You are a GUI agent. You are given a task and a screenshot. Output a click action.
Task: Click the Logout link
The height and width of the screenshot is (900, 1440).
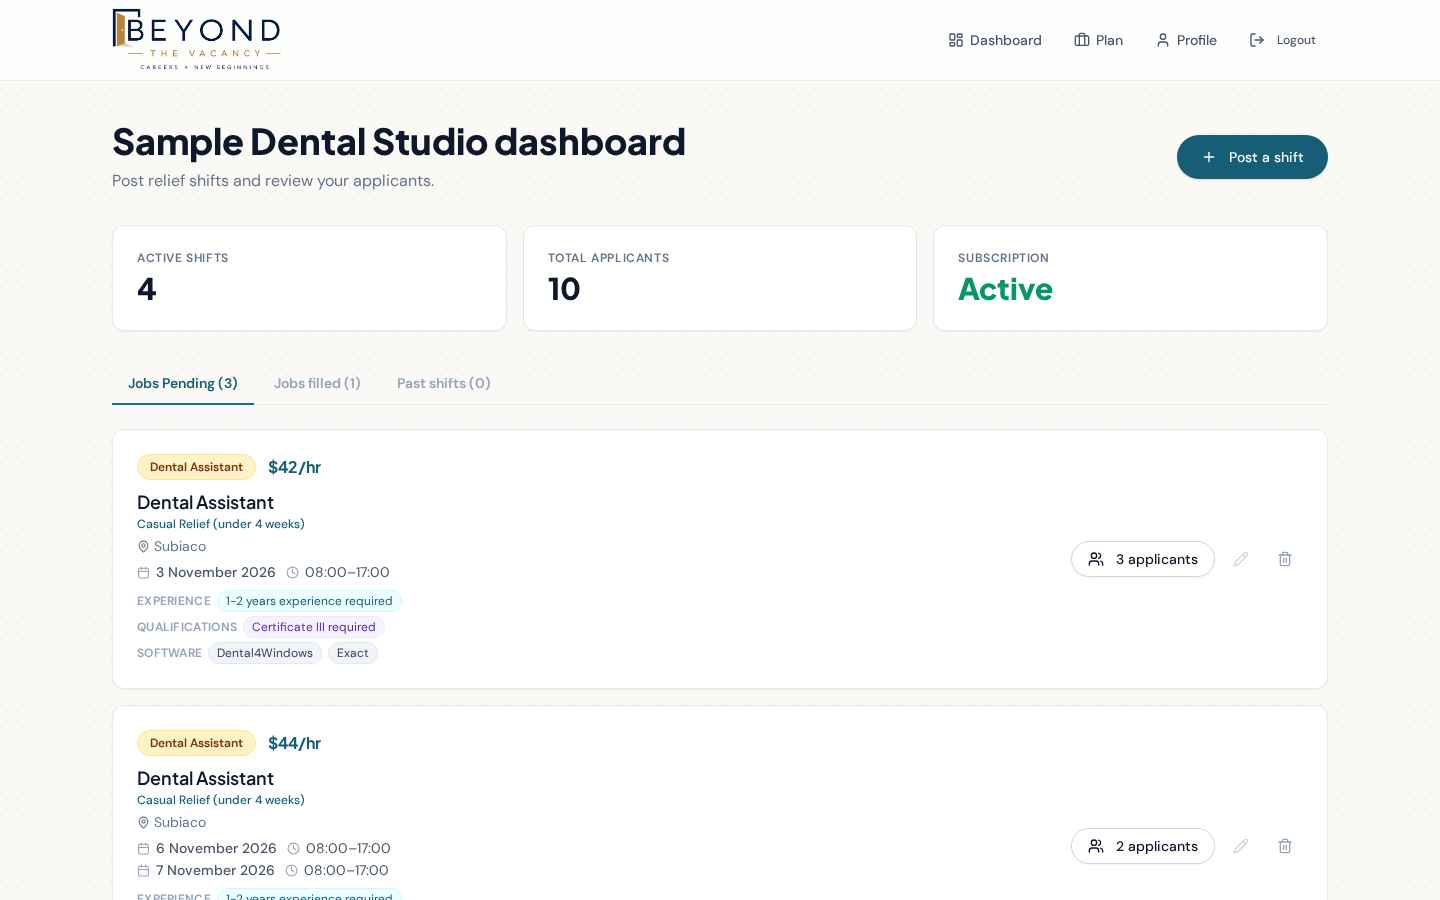click(x=1283, y=40)
